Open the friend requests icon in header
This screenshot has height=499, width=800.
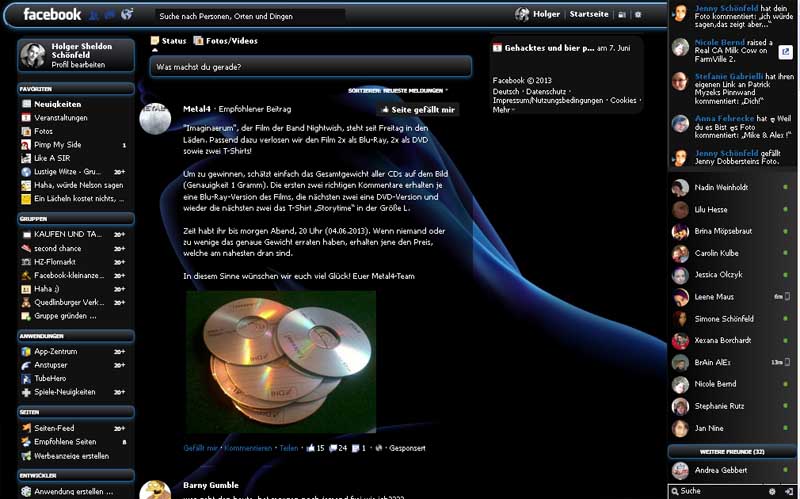[93, 15]
